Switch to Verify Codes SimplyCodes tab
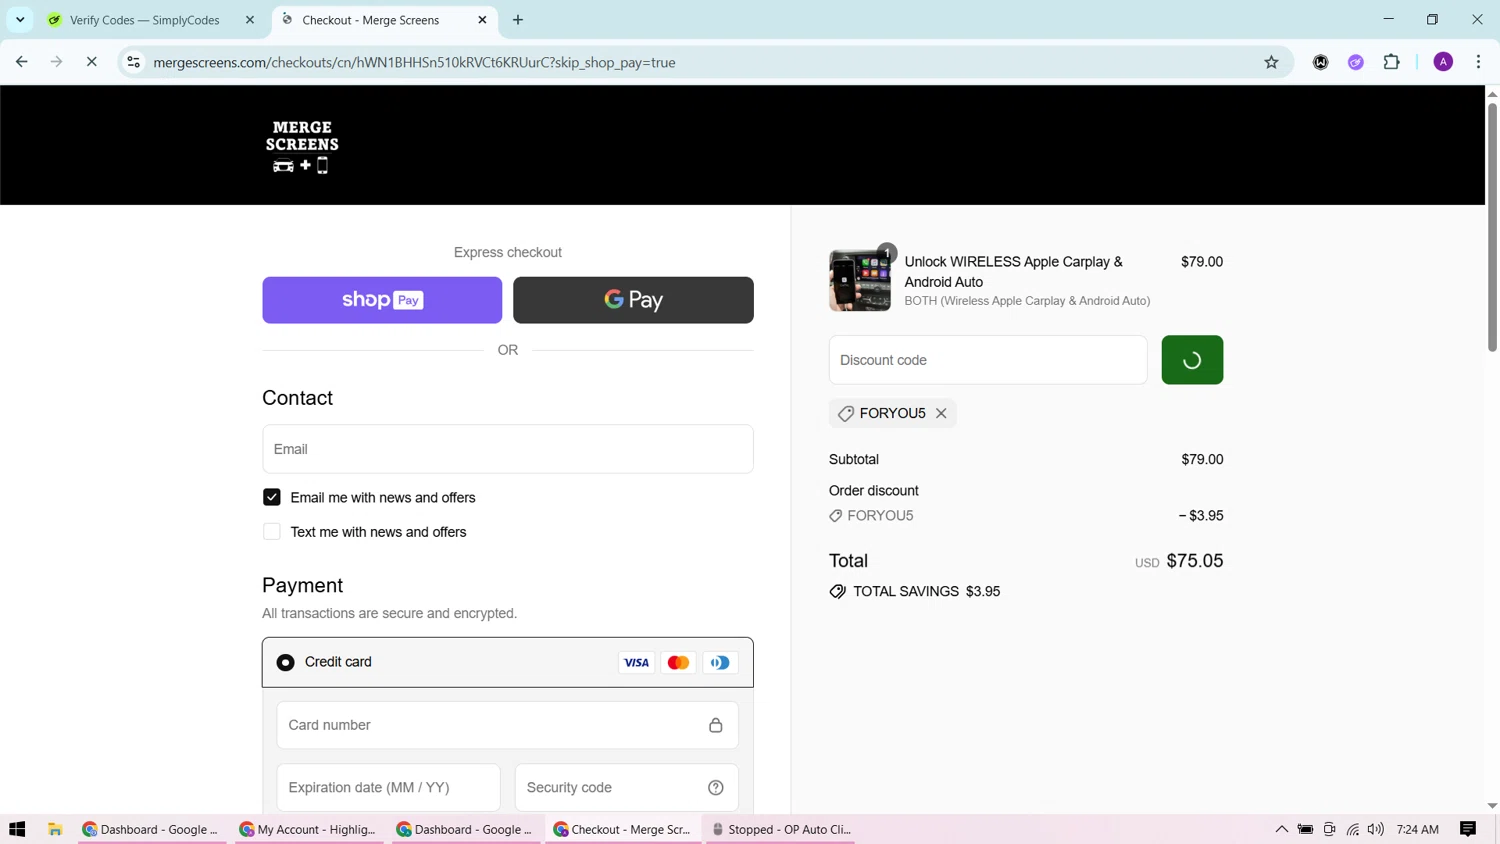Viewport: 1500px width, 844px height. [147, 20]
